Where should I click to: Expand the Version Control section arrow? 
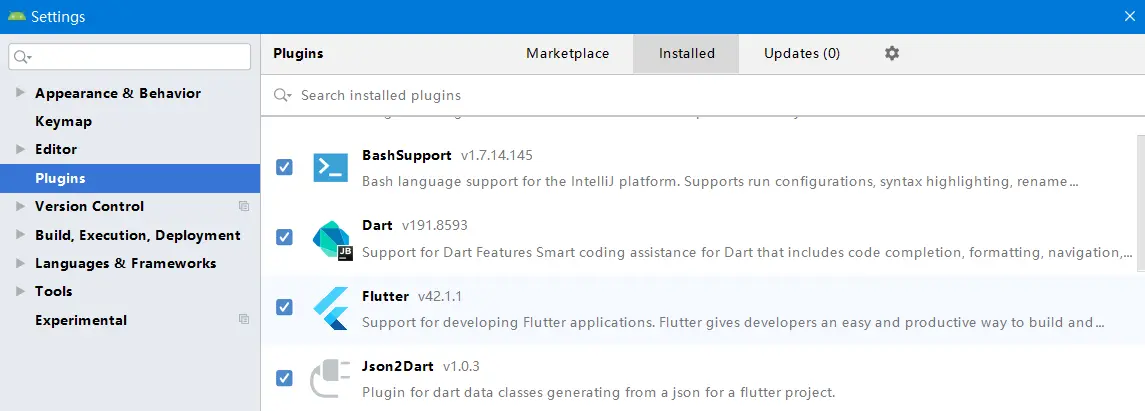point(20,207)
